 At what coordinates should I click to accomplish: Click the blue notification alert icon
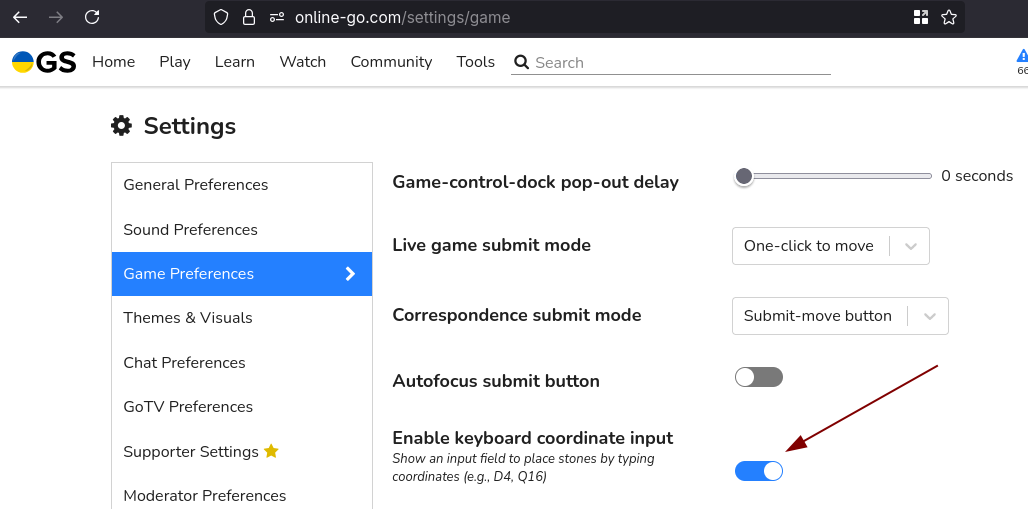(x=1022, y=57)
